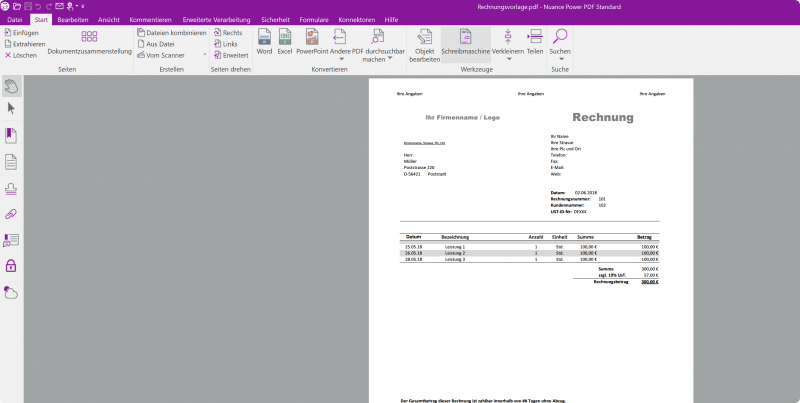The image size is (800, 403).
Task: Create PDF with Aus Datei
Action: point(156,44)
